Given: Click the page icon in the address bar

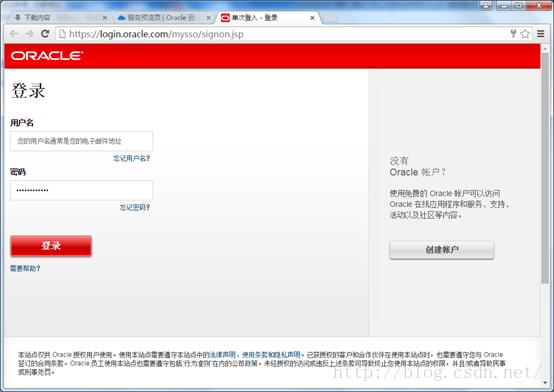Looking at the screenshot, I should [62, 34].
